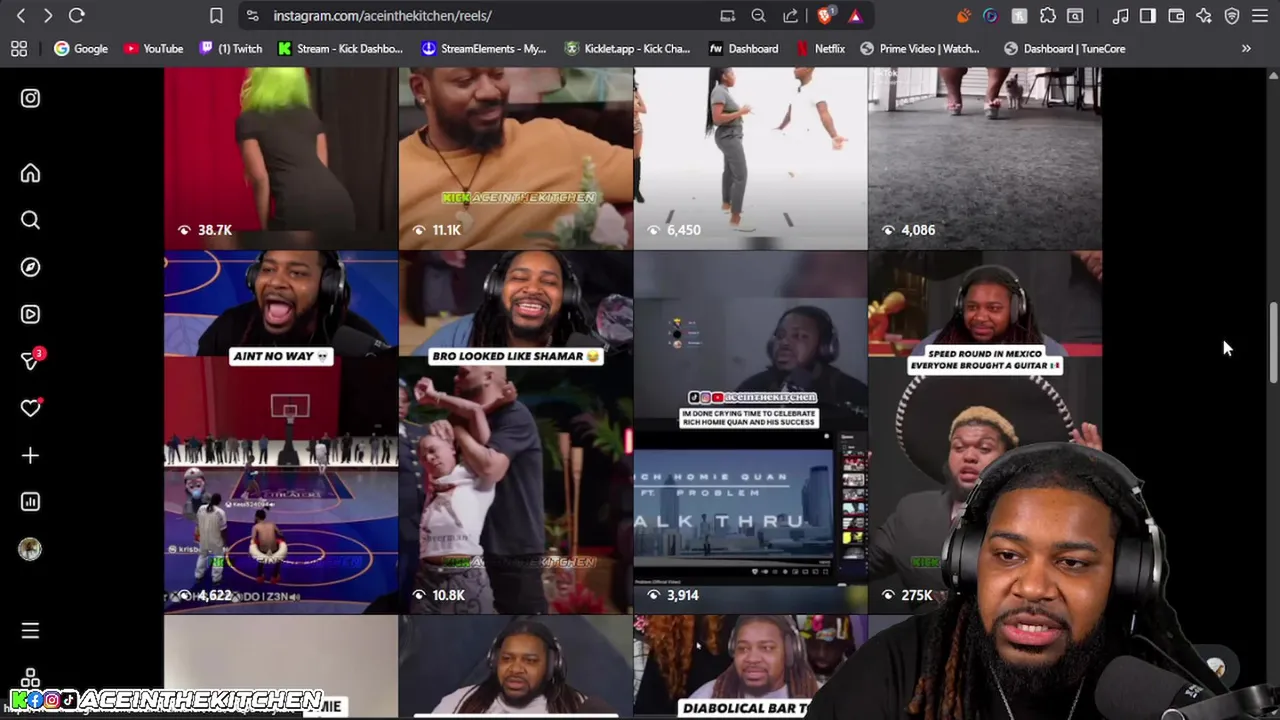The width and height of the screenshot is (1280, 720).
Task: Open the YouTube bookmark
Action: (x=153, y=48)
